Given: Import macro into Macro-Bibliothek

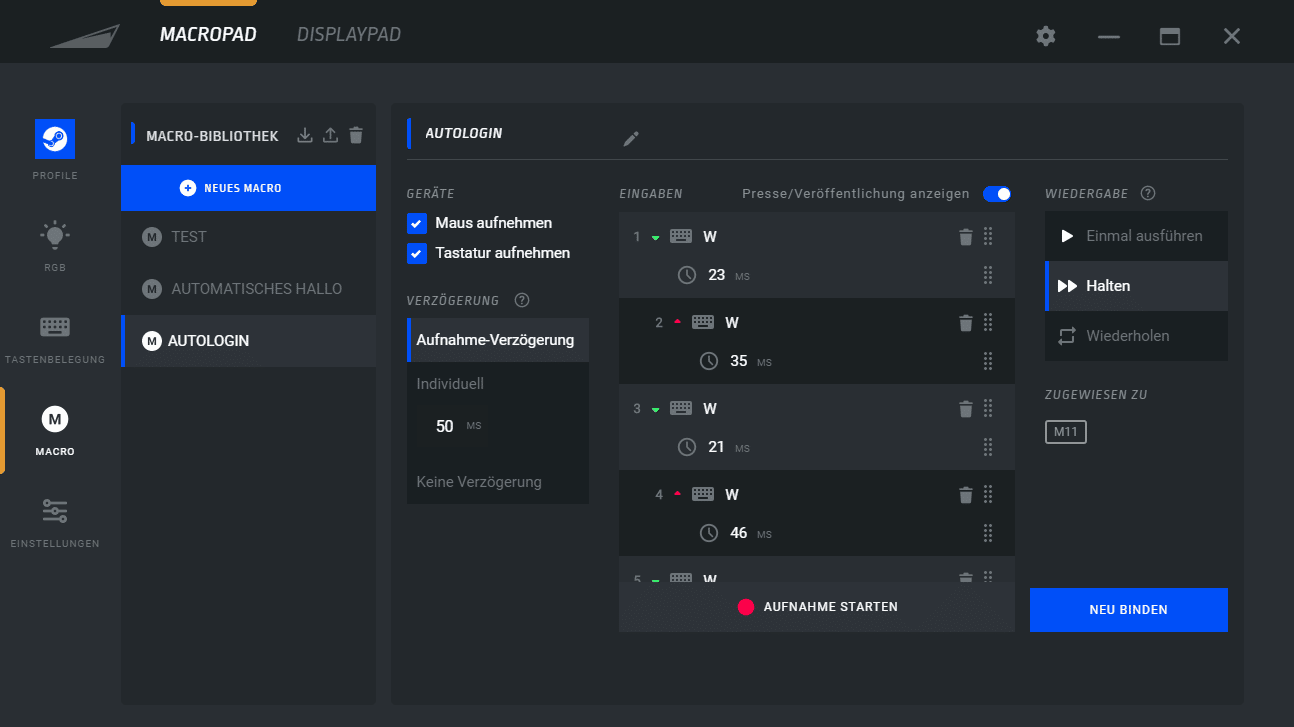Looking at the screenshot, I should (305, 136).
